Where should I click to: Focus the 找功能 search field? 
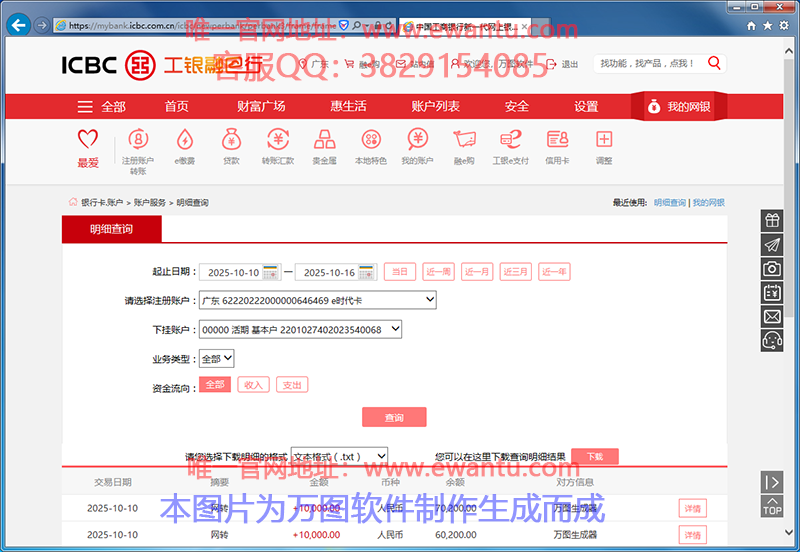coord(648,63)
